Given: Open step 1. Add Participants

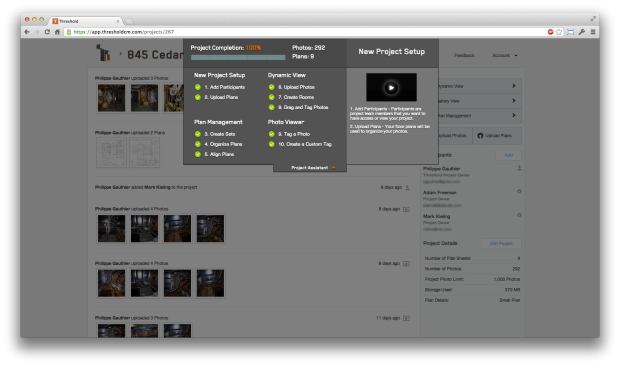Looking at the screenshot, I should click(225, 87).
